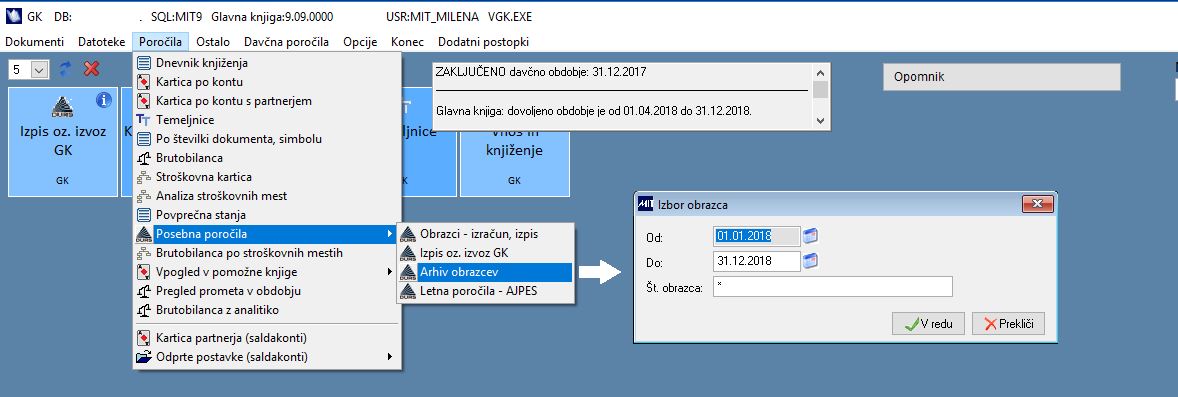Open the number 5 dropdown
The width and height of the screenshot is (1178, 397).
click(x=40, y=69)
